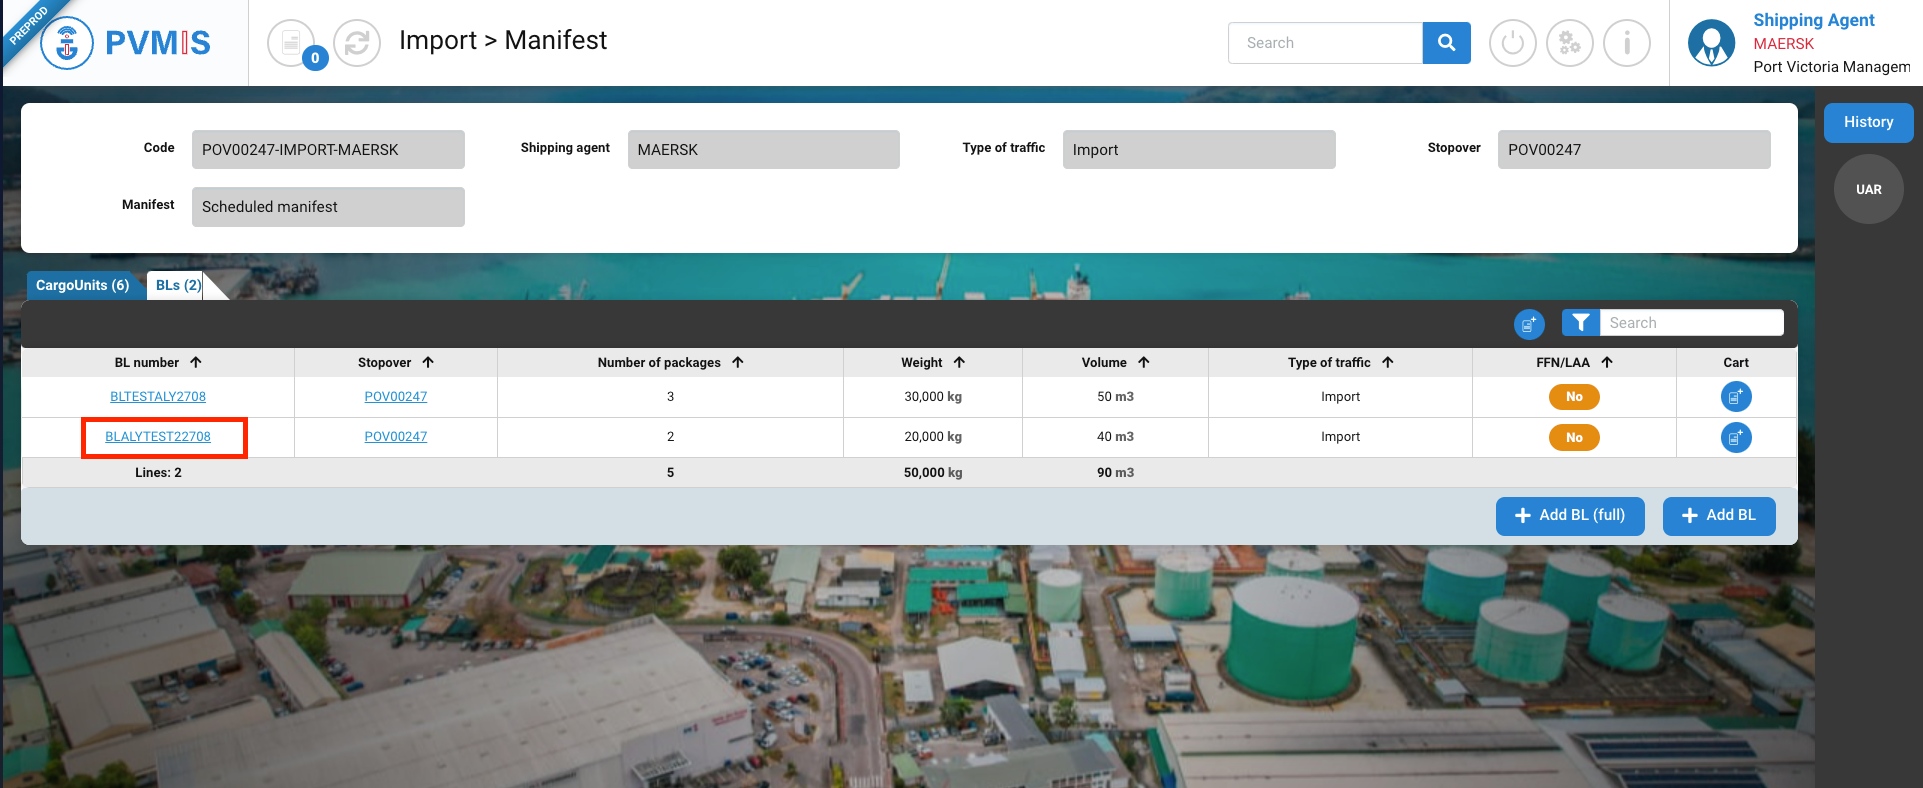
Task: Click the Shipping Agent user avatar
Action: pos(1711,43)
